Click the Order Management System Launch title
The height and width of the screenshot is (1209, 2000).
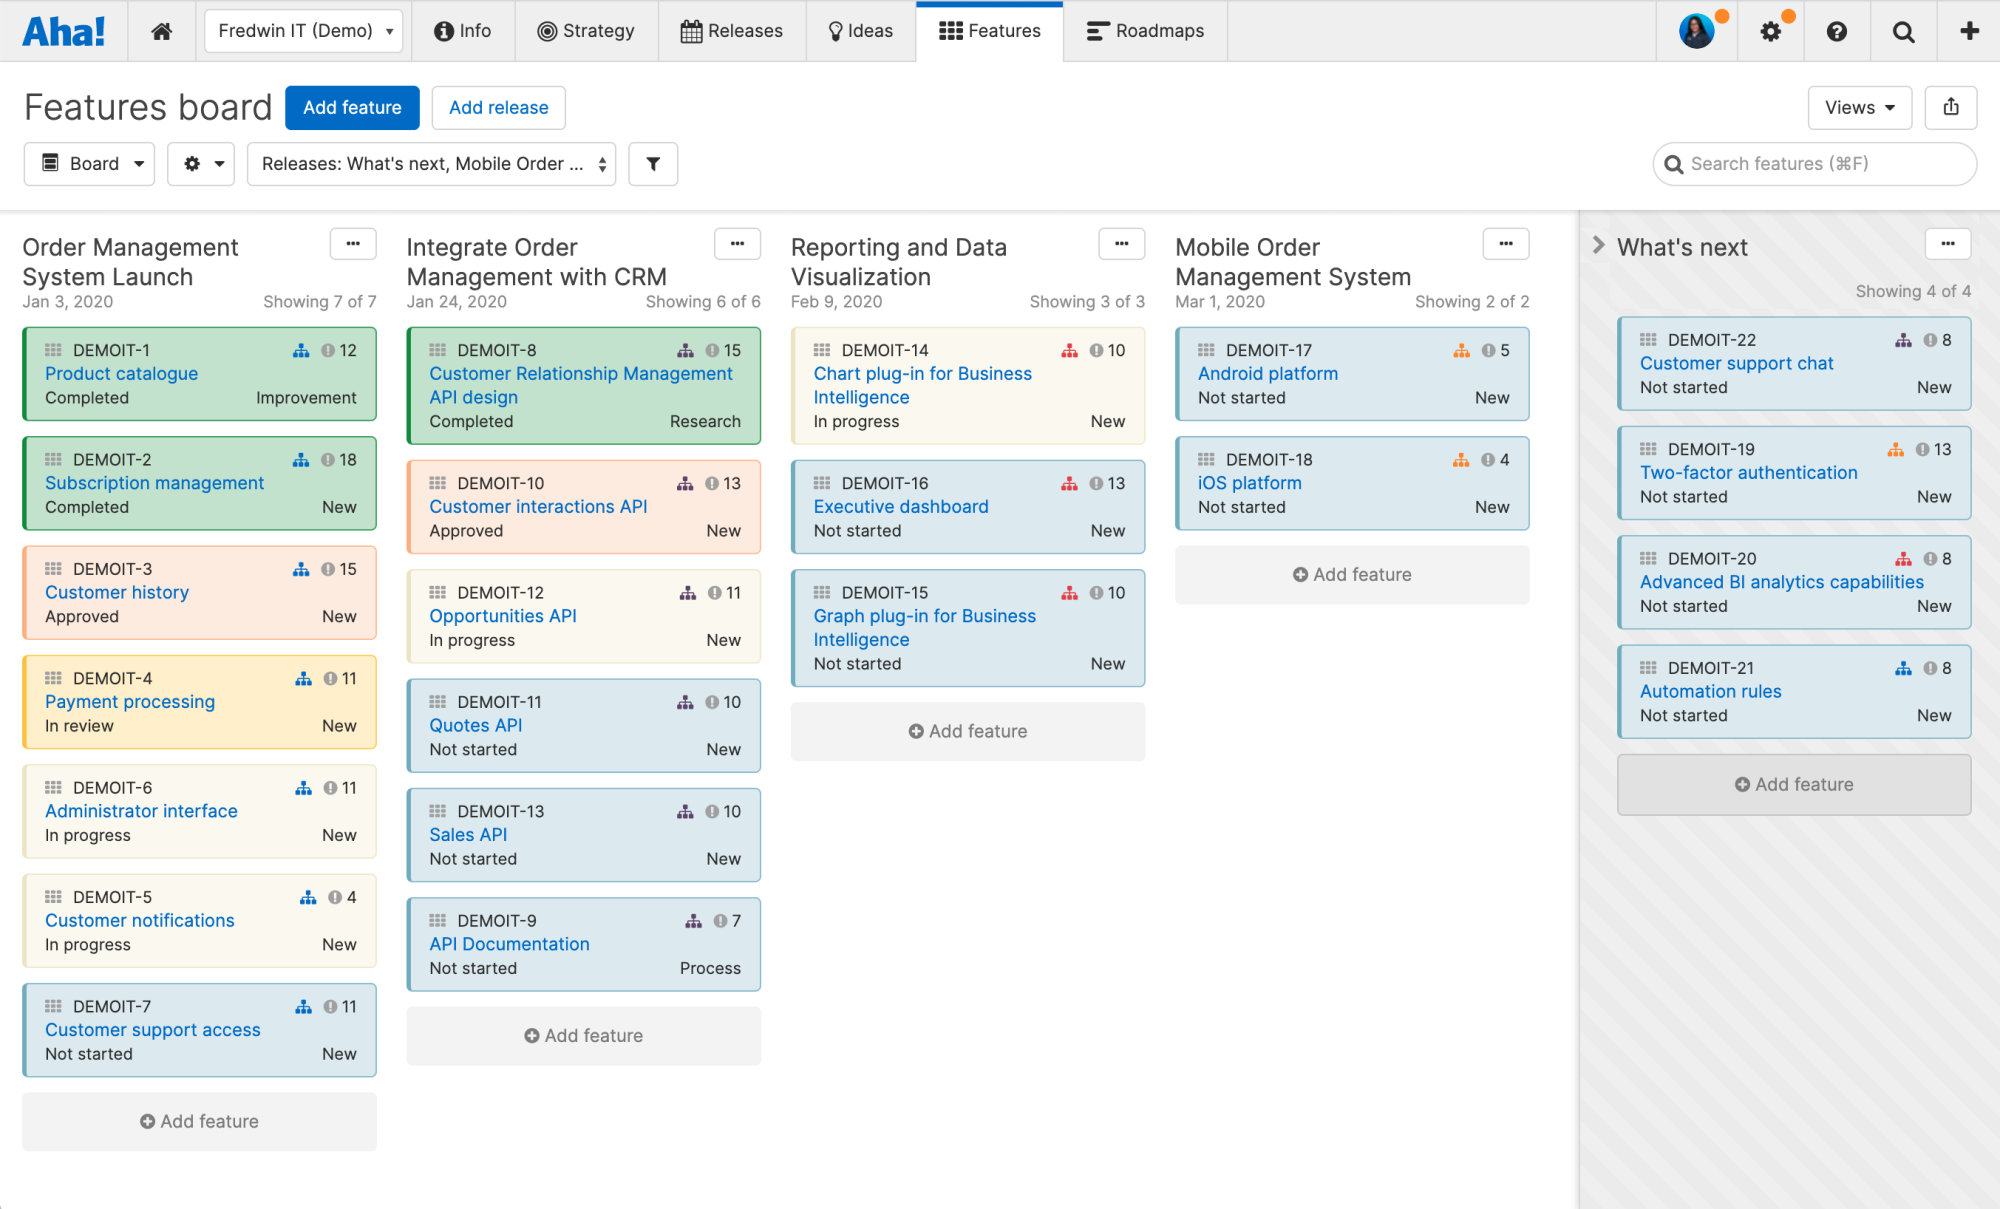click(x=131, y=262)
